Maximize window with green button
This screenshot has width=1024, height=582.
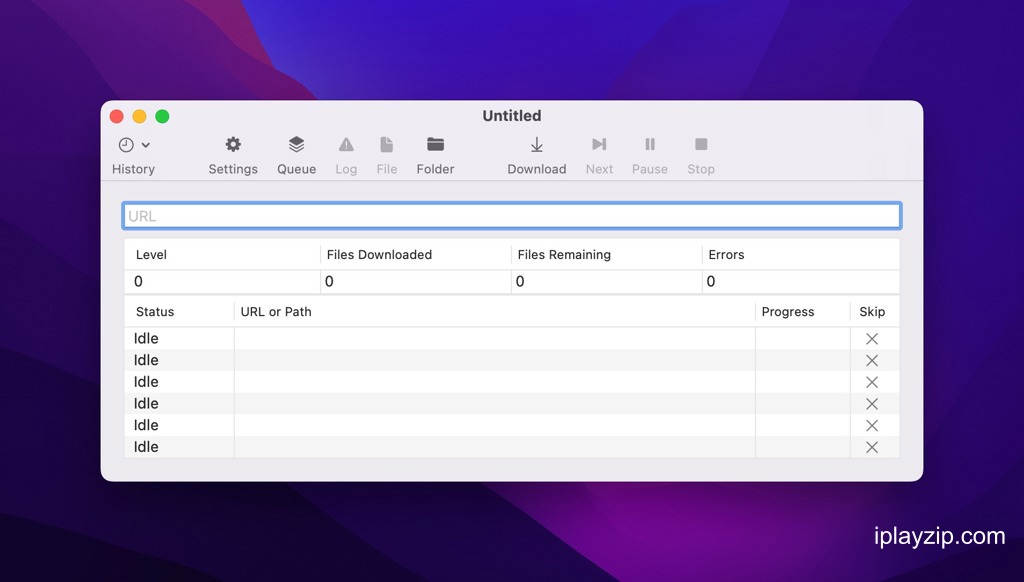click(162, 116)
